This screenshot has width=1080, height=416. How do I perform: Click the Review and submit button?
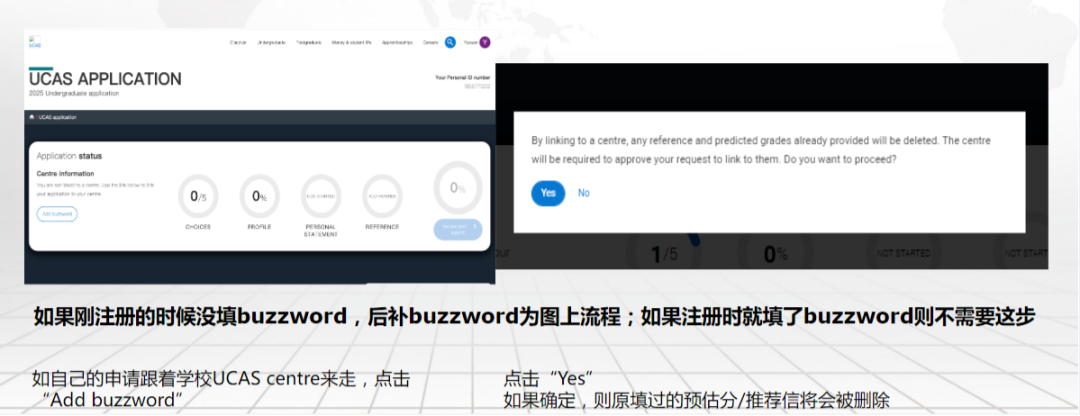click(458, 229)
